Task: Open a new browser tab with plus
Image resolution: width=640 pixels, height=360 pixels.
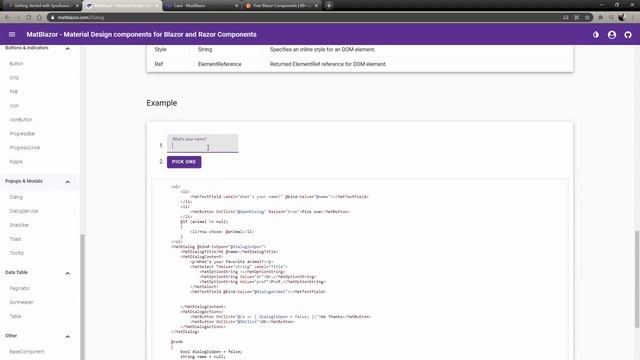Action: coord(329,6)
